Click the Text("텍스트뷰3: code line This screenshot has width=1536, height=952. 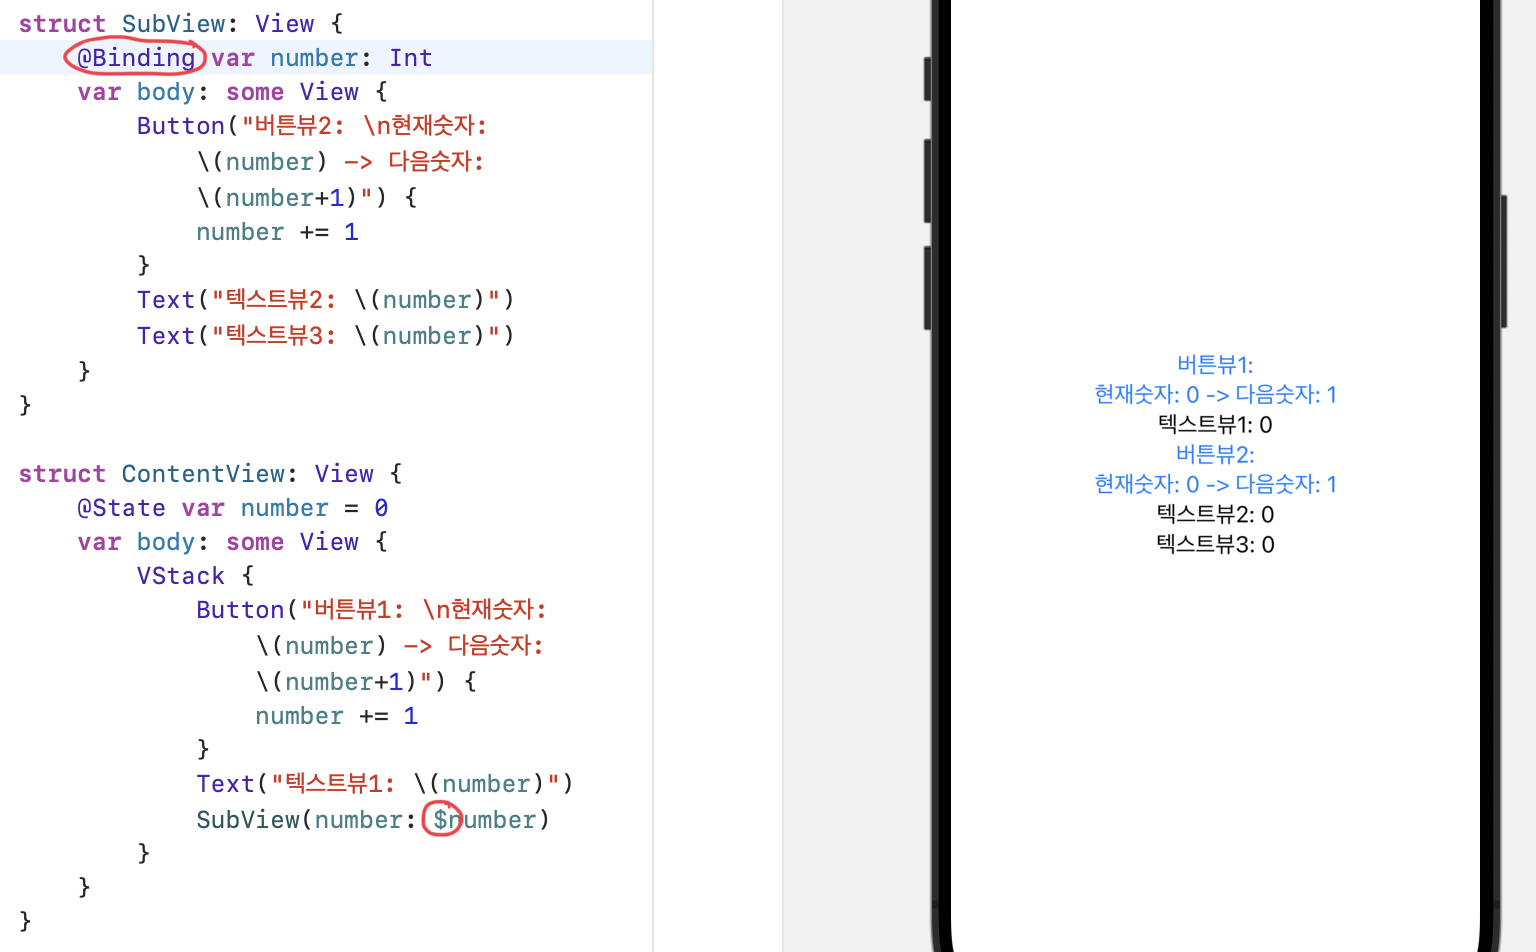pyautogui.click(x=326, y=336)
